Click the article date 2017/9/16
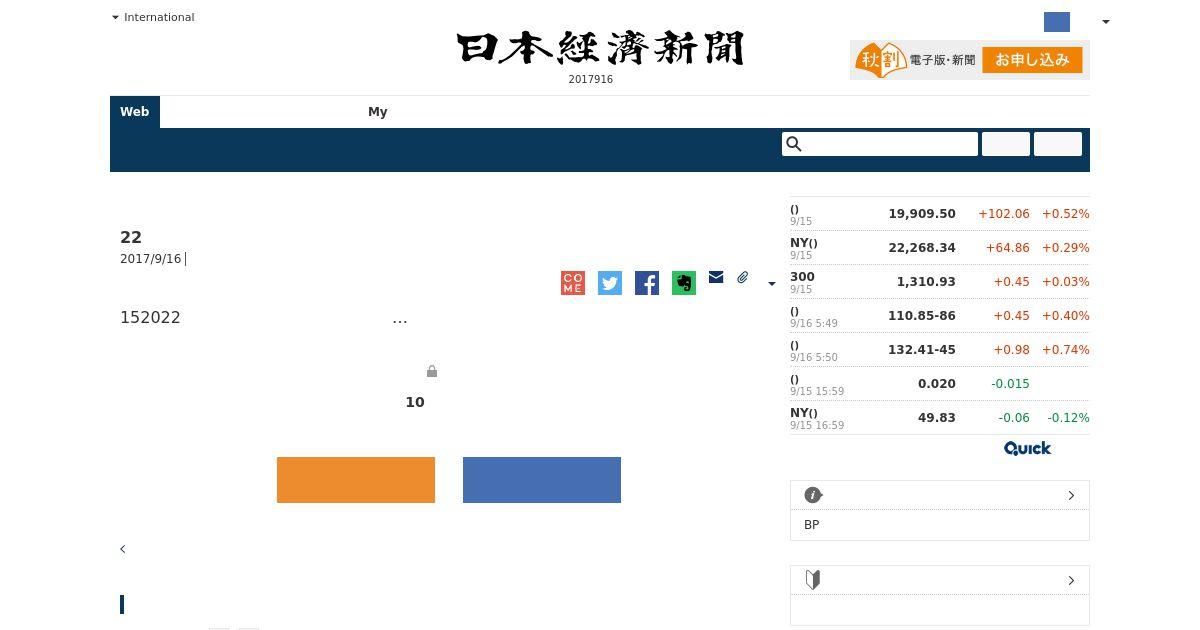The height and width of the screenshot is (630, 1200). [x=151, y=259]
